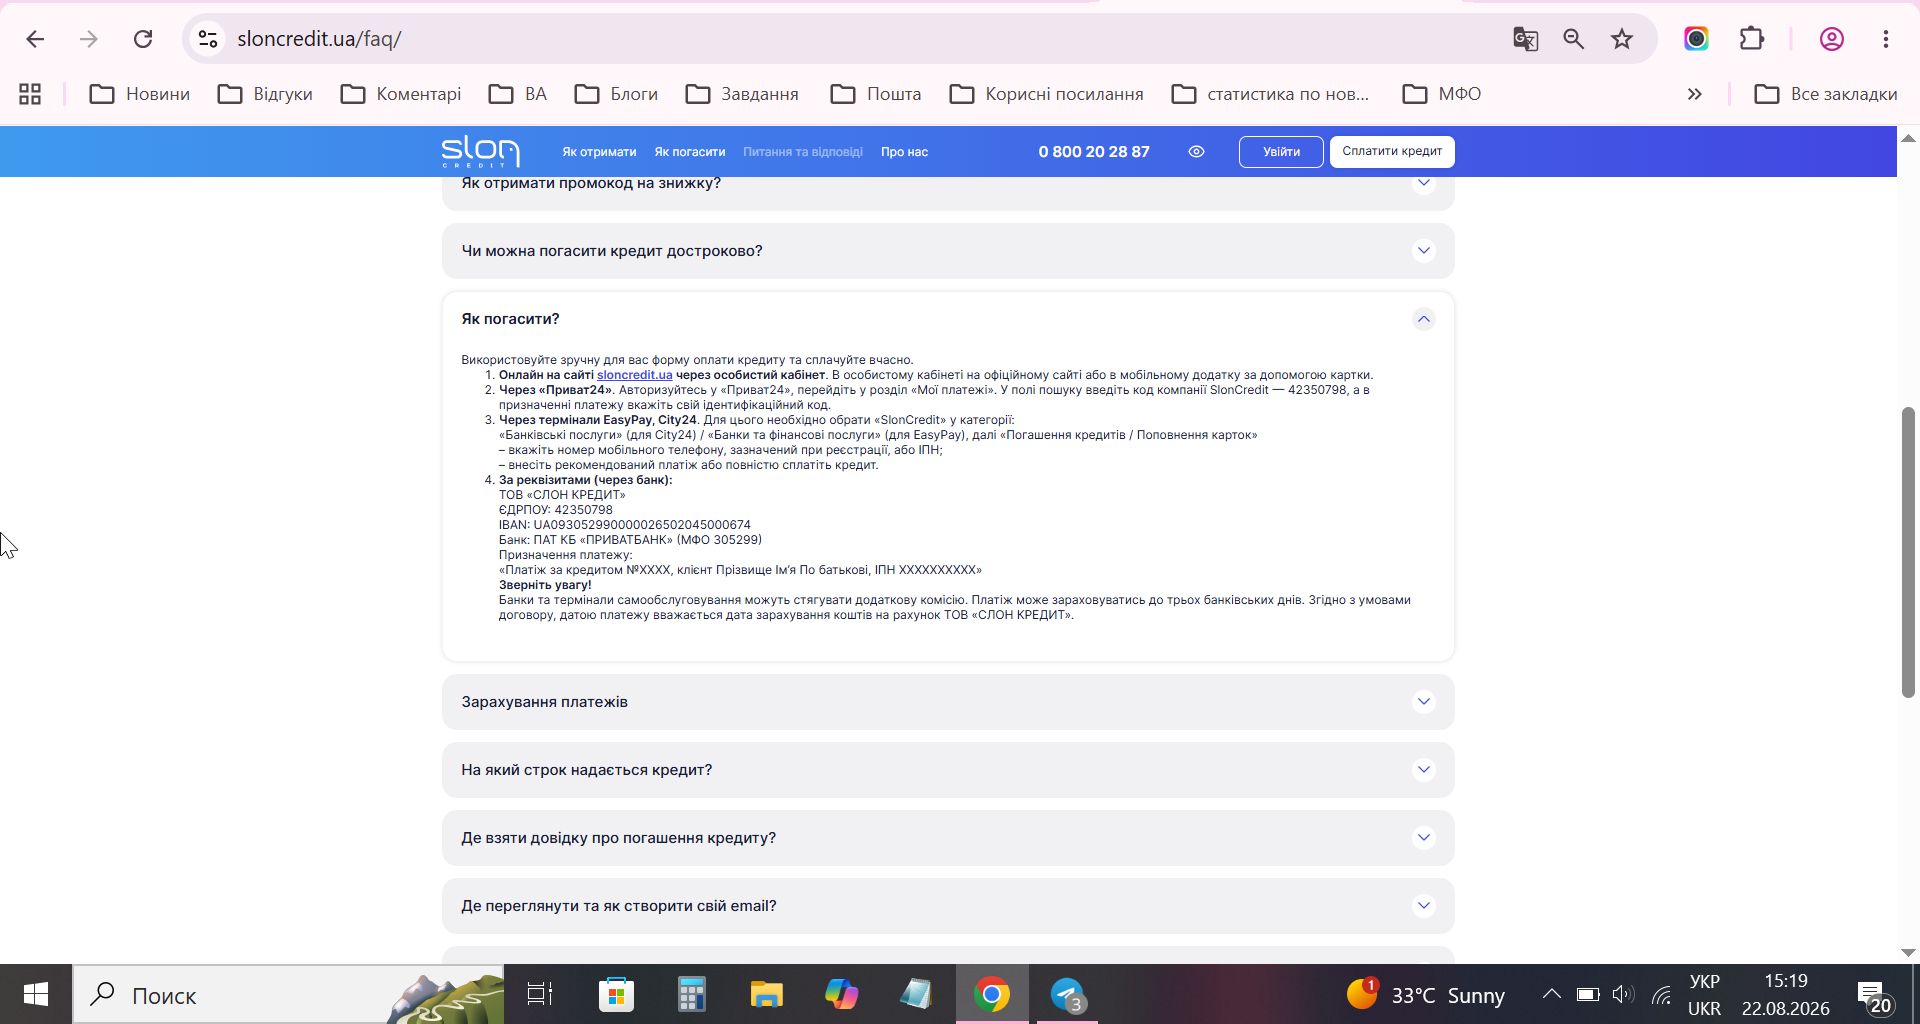Screen dimensions: 1920x1024
Task: Open the 'Відгуки' bookmark folder
Action: (266, 94)
